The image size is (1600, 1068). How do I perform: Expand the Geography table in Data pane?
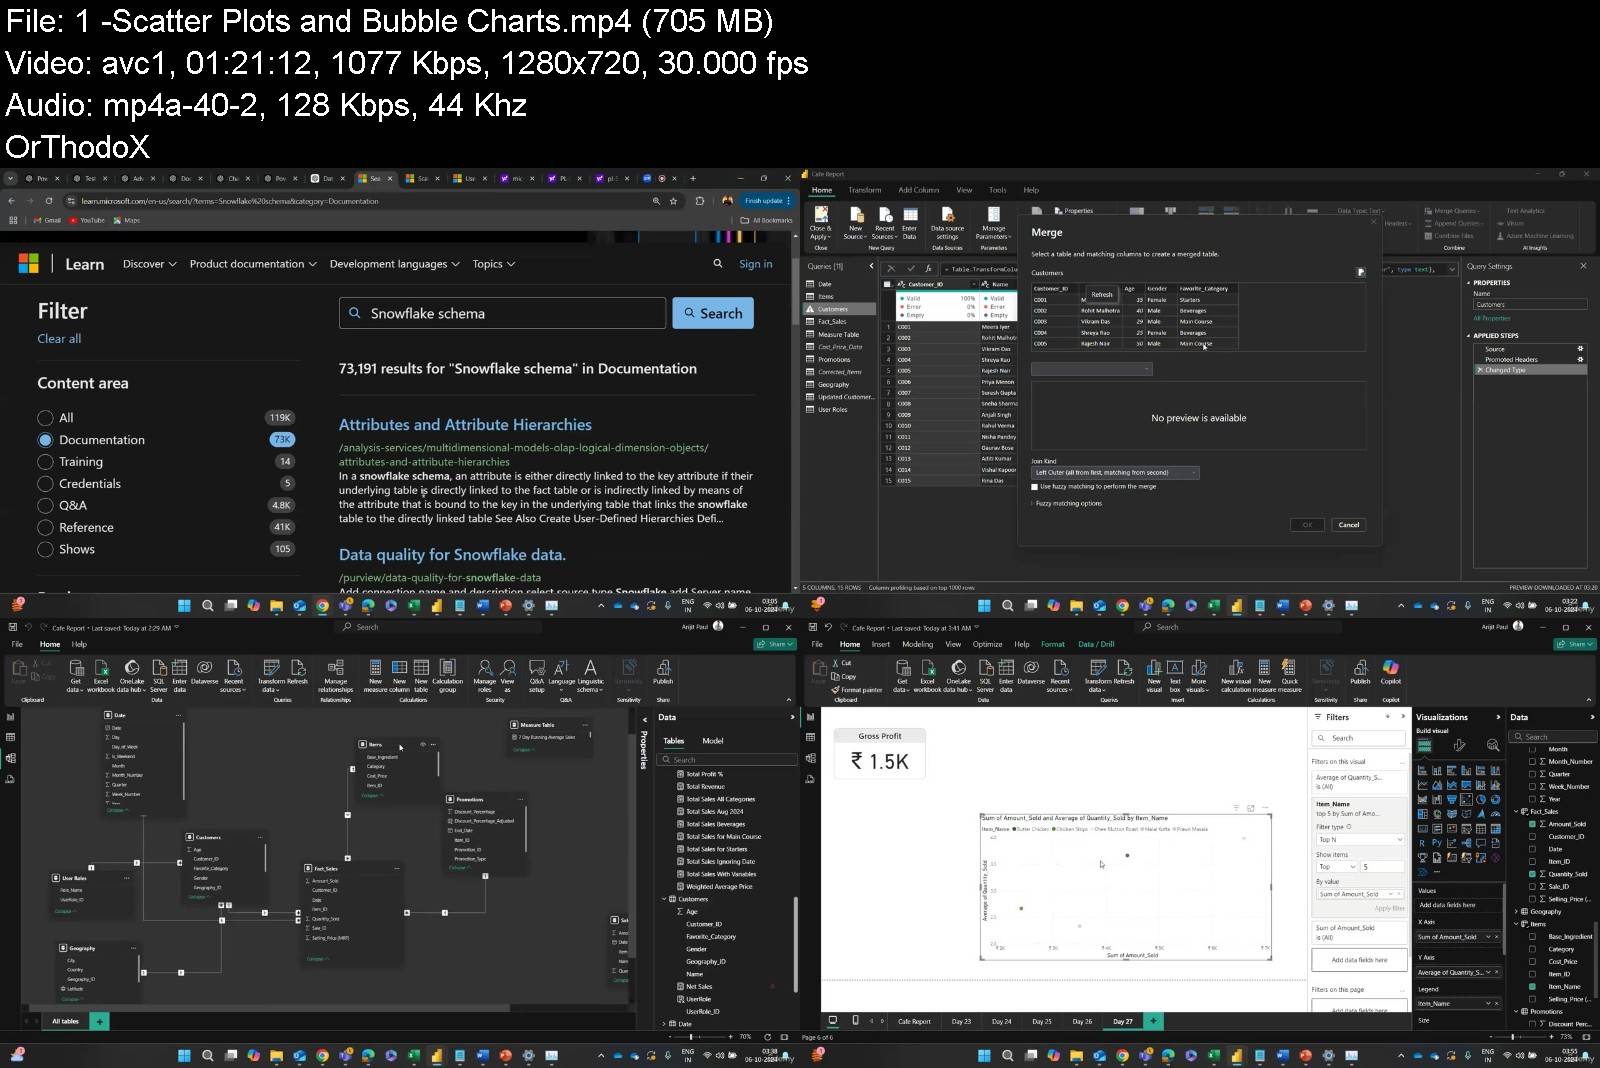pyautogui.click(x=1517, y=911)
